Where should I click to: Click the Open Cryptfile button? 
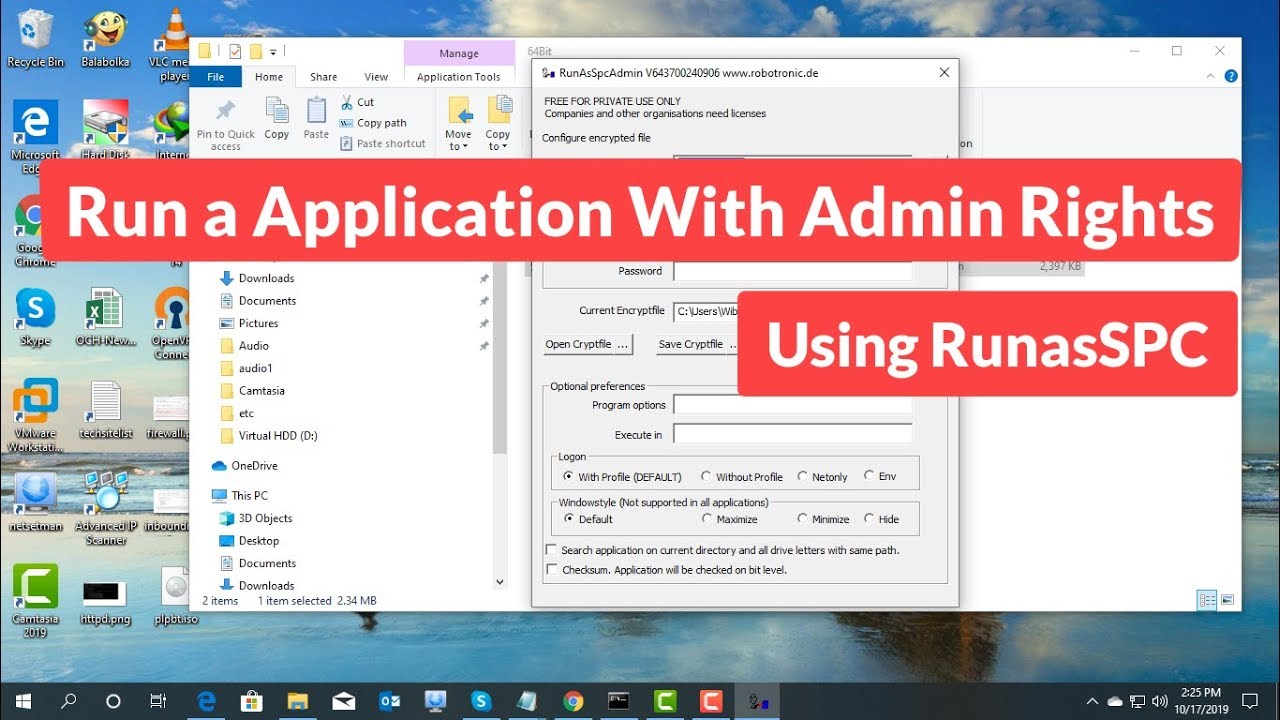click(588, 344)
